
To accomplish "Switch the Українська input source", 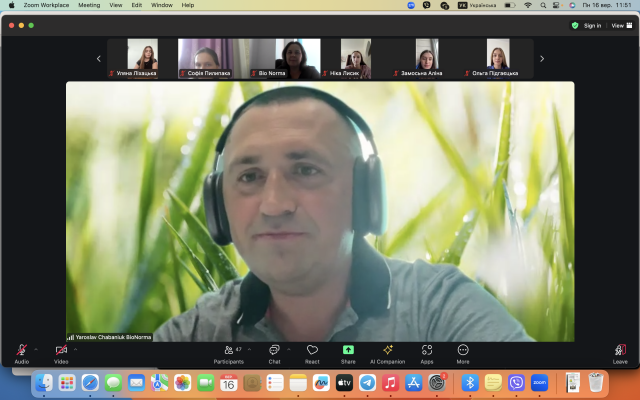I will pos(477,5).
